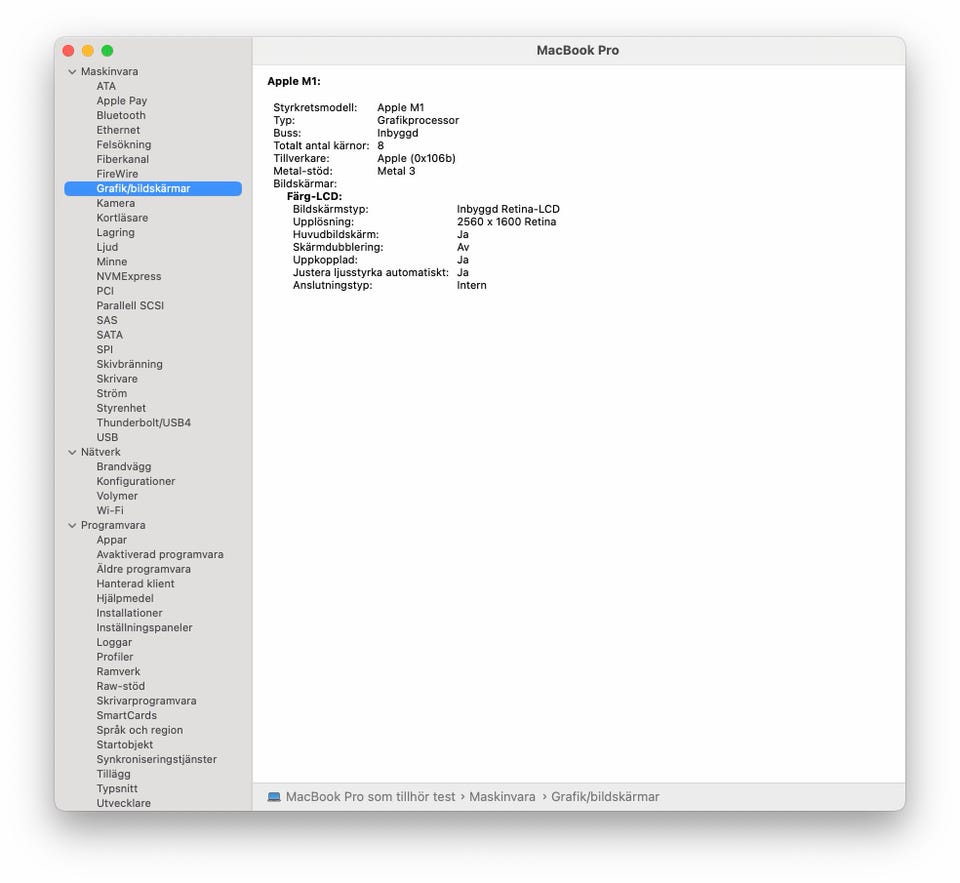The width and height of the screenshot is (960, 883).
Task: Select Synkroniseringstjänster in the sidebar
Action: pos(157,760)
